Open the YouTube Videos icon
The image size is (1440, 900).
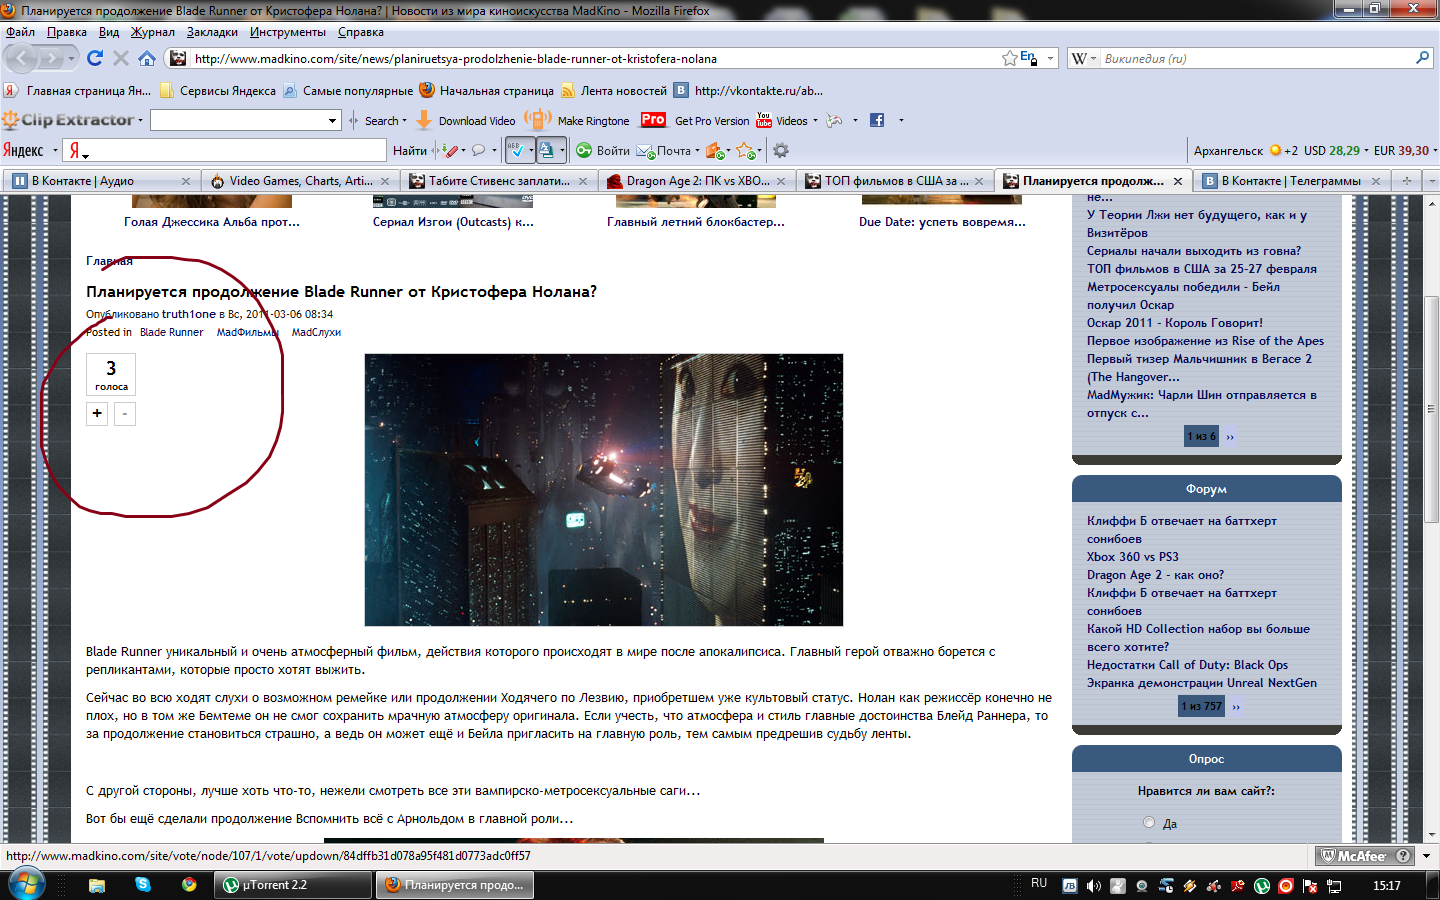point(764,120)
